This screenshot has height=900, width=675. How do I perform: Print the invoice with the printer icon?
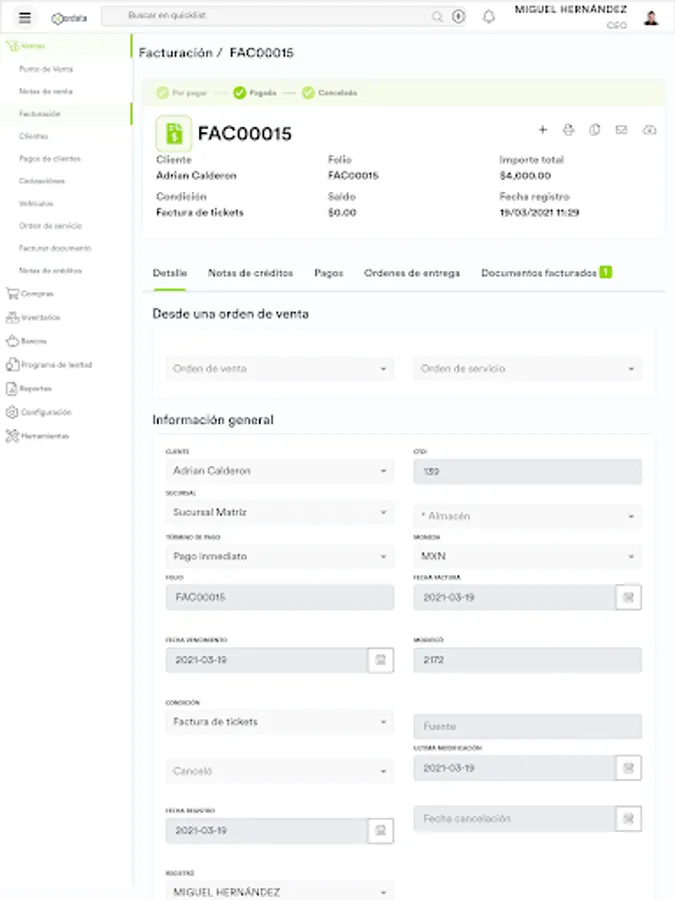click(569, 130)
